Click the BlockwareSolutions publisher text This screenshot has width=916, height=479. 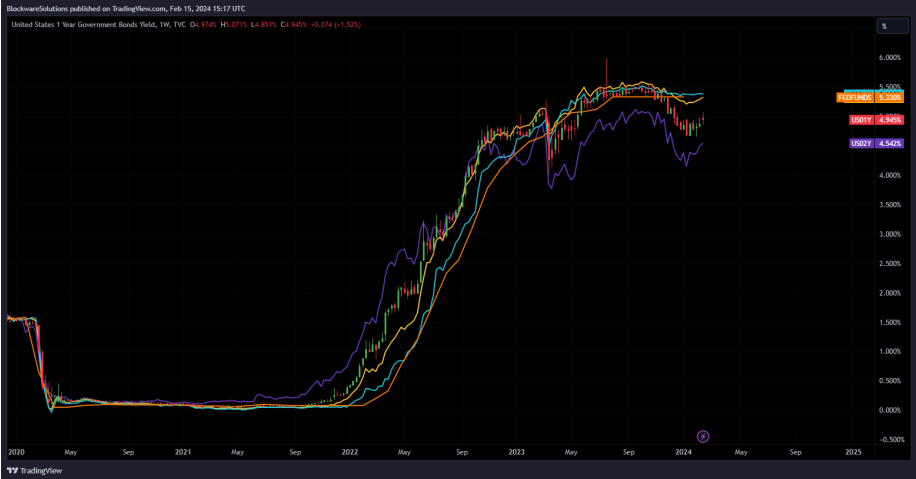click(x=40, y=9)
